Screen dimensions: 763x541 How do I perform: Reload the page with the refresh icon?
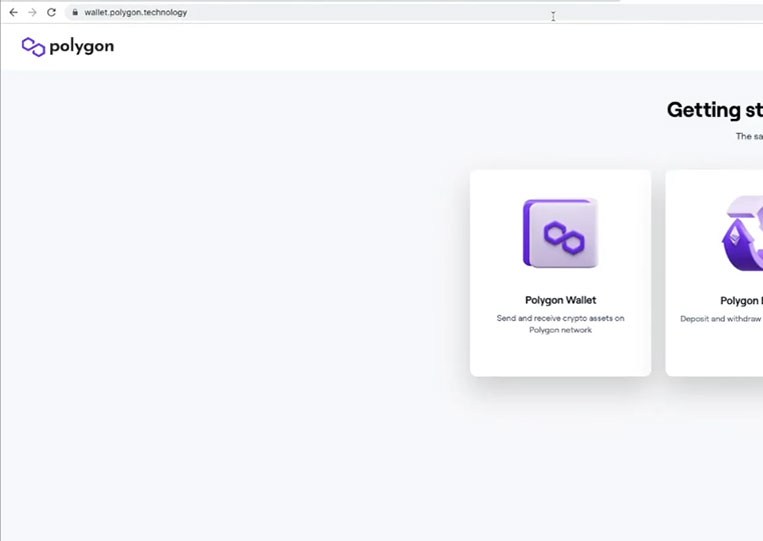pos(51,13)
